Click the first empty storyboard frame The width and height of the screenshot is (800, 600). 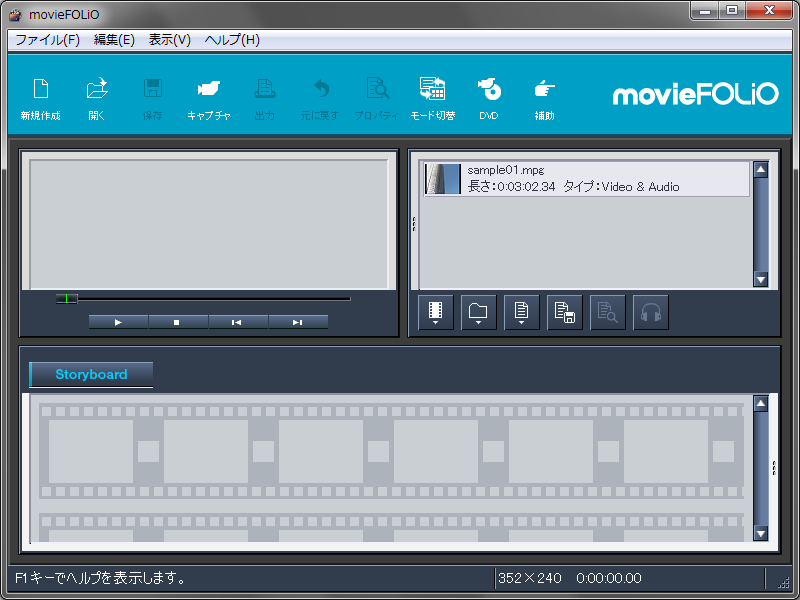[91, 451]
